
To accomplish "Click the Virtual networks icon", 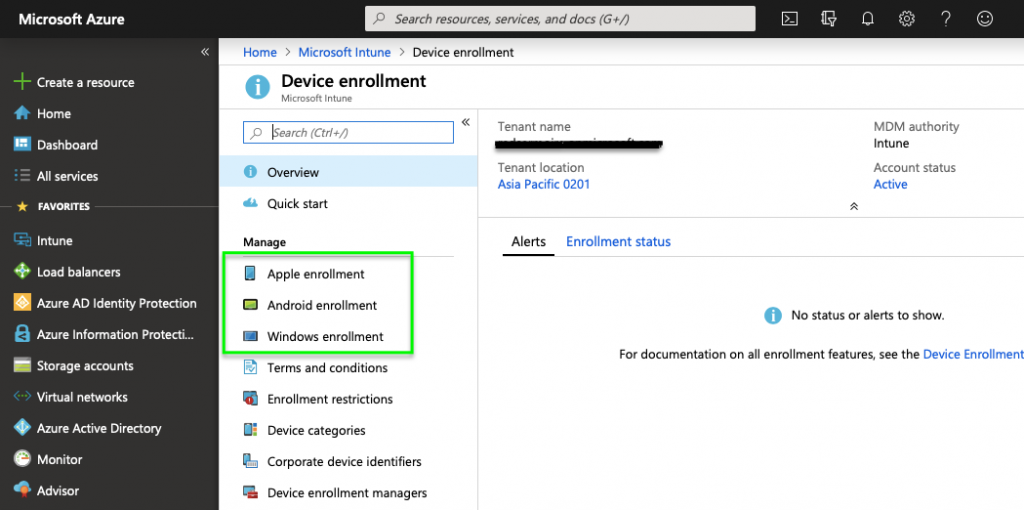I will point(22,396).
